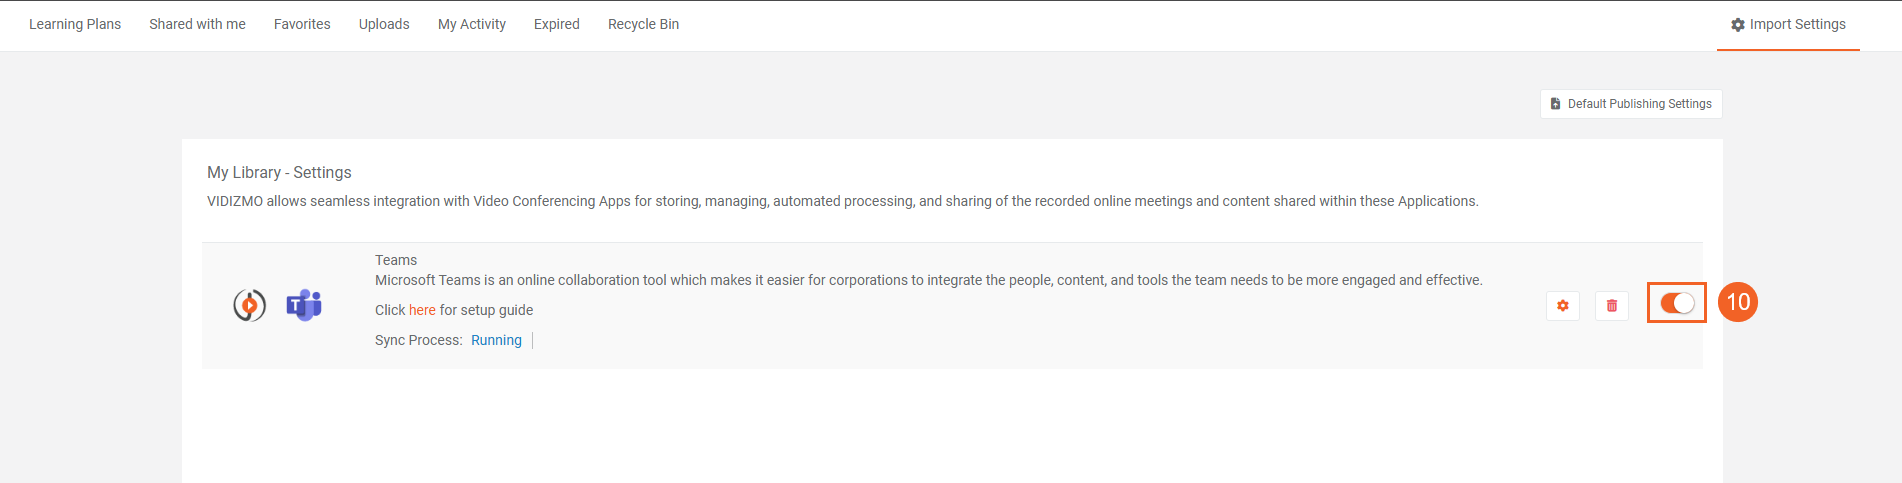This screenshot has width=1902, height=483.
Task: Open the Uploads tab
Action: pyautogui.click(x=384, y=24)
